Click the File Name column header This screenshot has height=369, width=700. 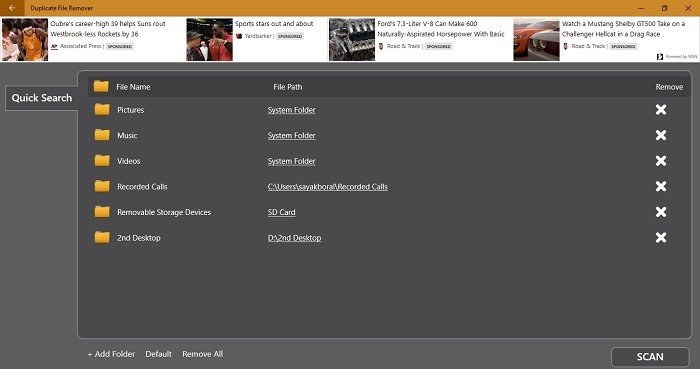click(133, 87)
